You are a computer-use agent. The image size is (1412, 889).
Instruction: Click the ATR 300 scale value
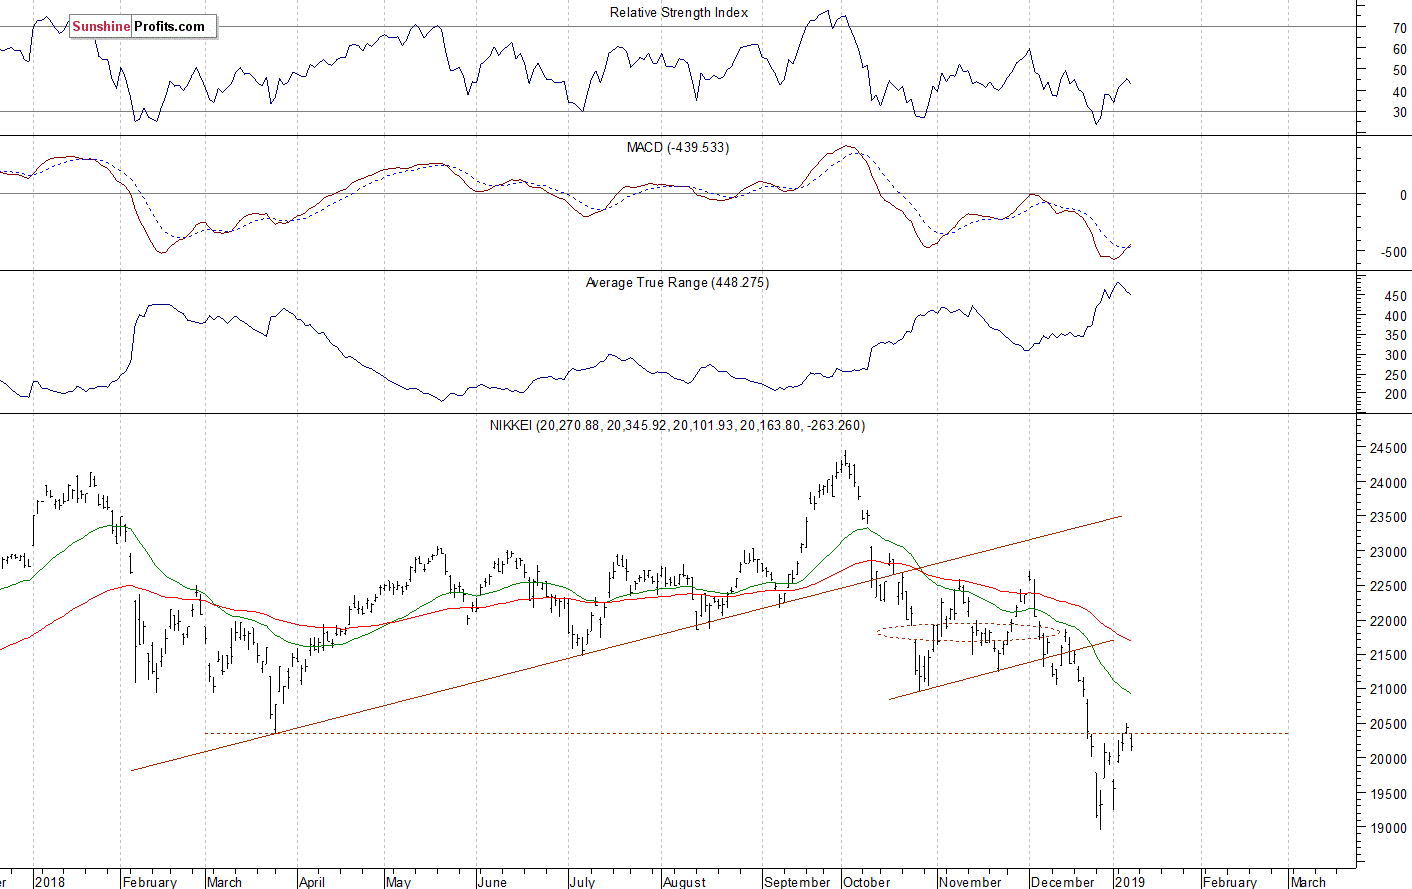pos(1395,355)
